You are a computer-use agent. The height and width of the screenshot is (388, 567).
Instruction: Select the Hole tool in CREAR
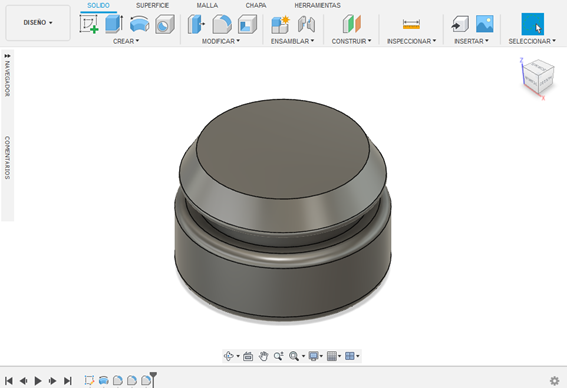pyautogui.click(x=165, y=24)
